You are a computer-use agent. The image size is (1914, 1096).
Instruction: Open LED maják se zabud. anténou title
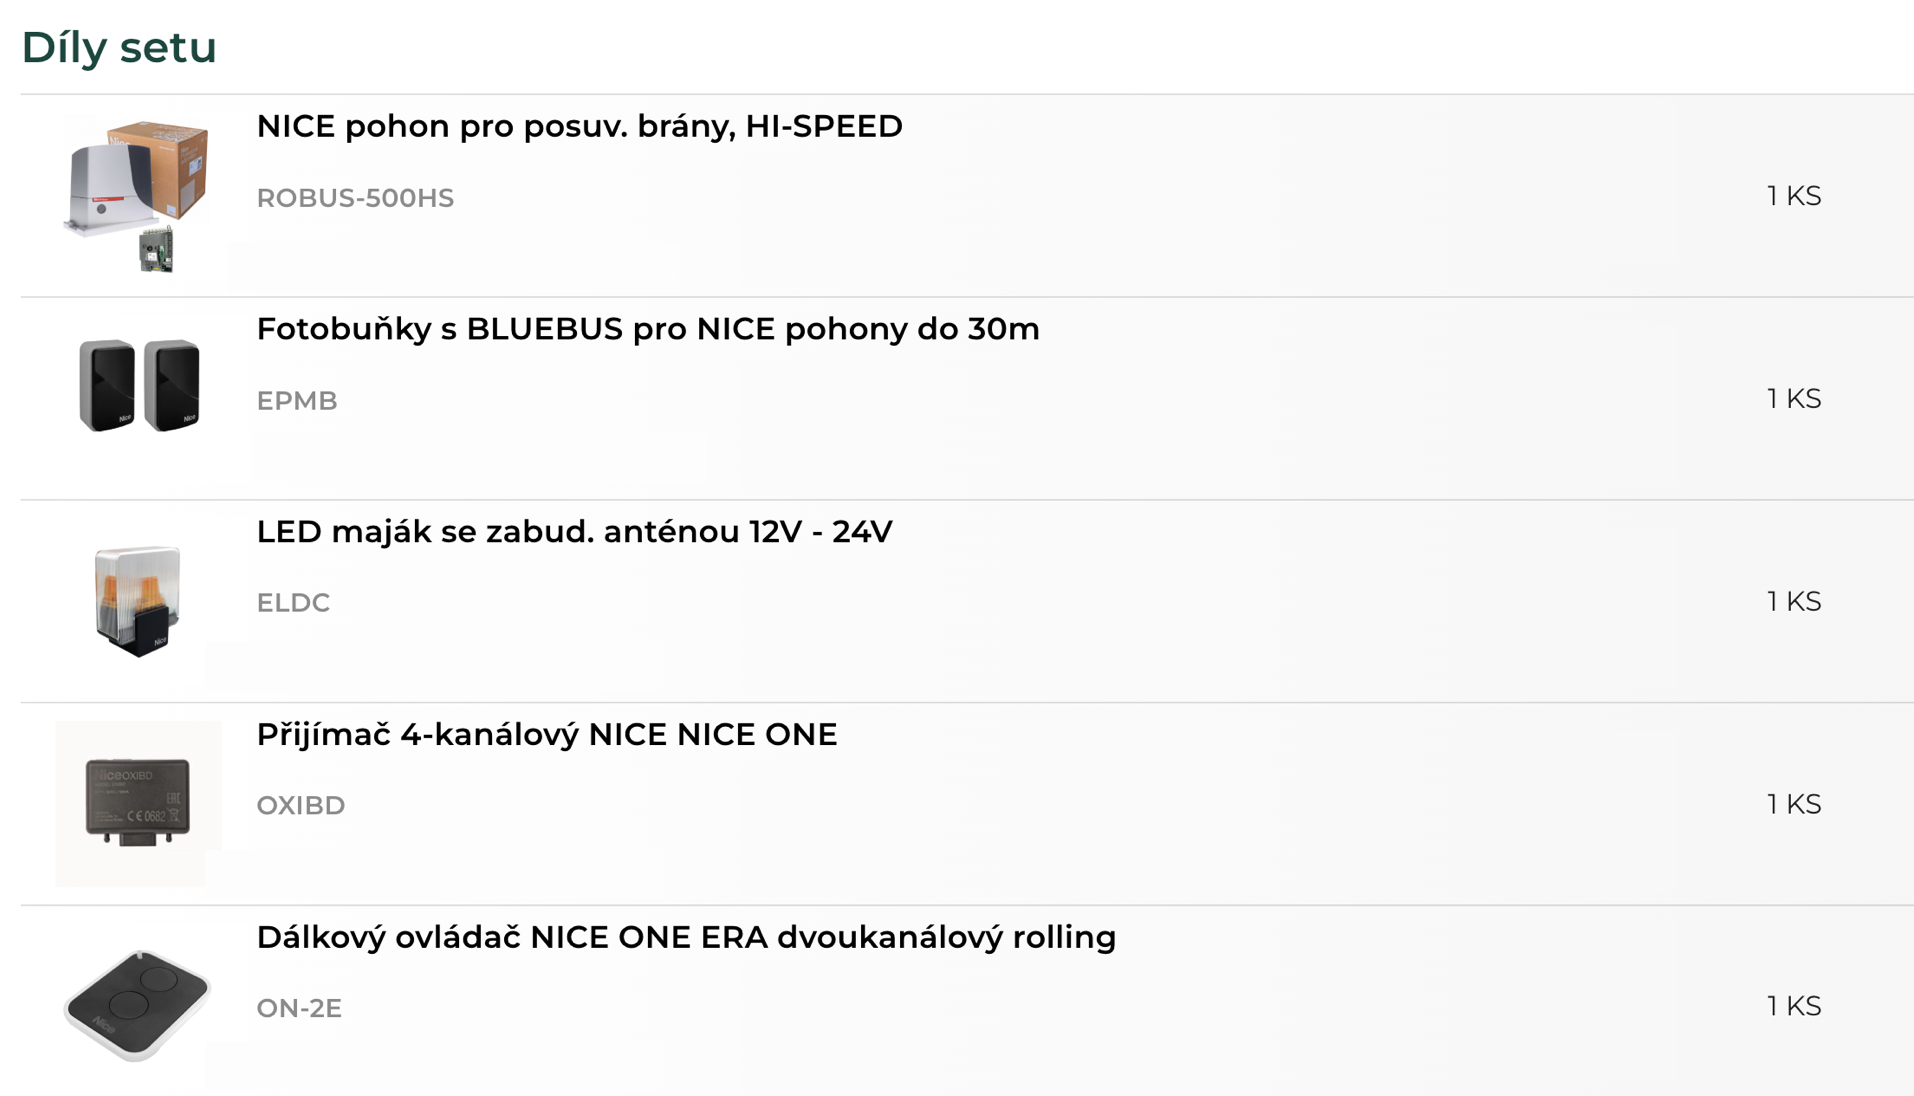[x=574, y=532]
